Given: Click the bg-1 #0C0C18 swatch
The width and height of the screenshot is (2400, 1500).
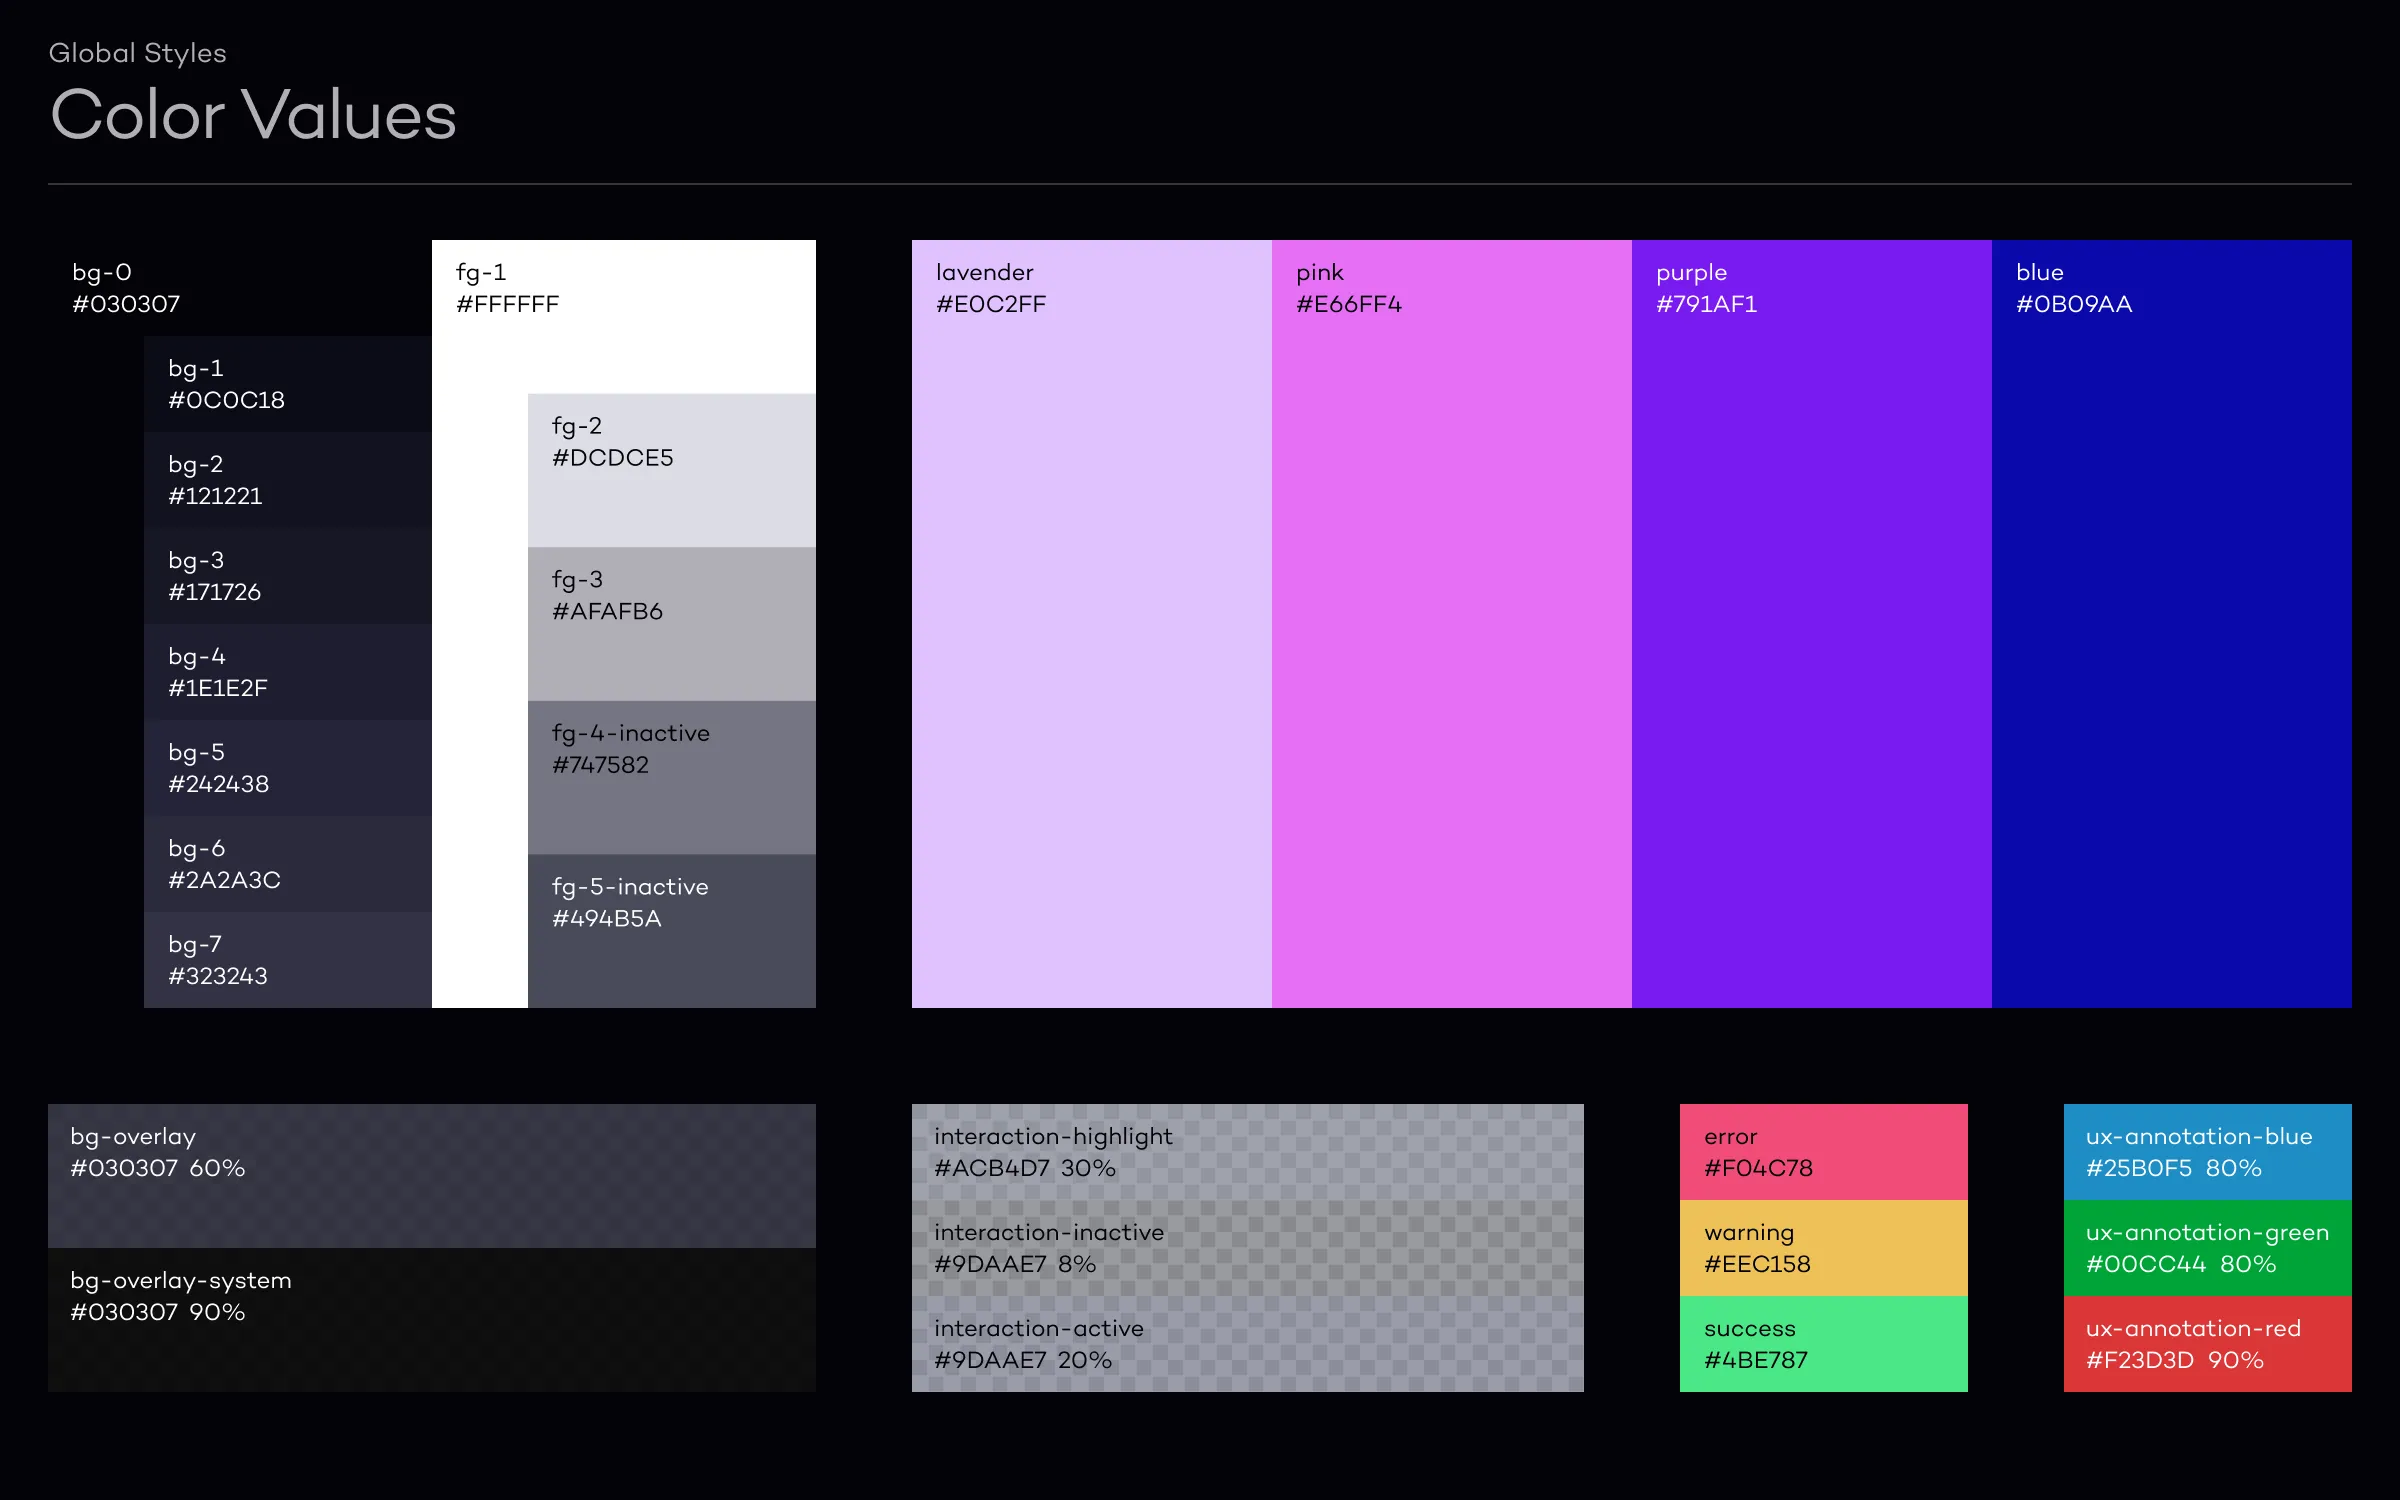Looking at the screenshot, I should (x=288, y=385).
